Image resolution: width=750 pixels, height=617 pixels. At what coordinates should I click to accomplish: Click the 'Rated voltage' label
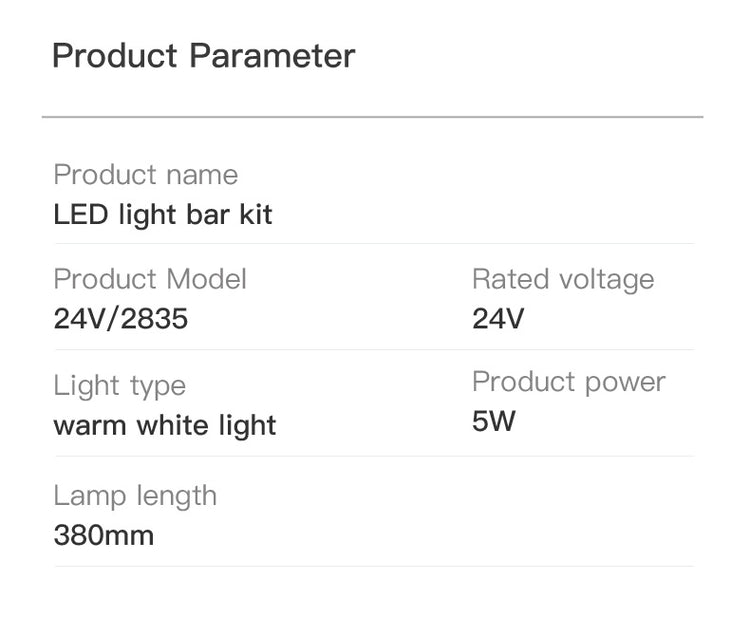[562, 279]
